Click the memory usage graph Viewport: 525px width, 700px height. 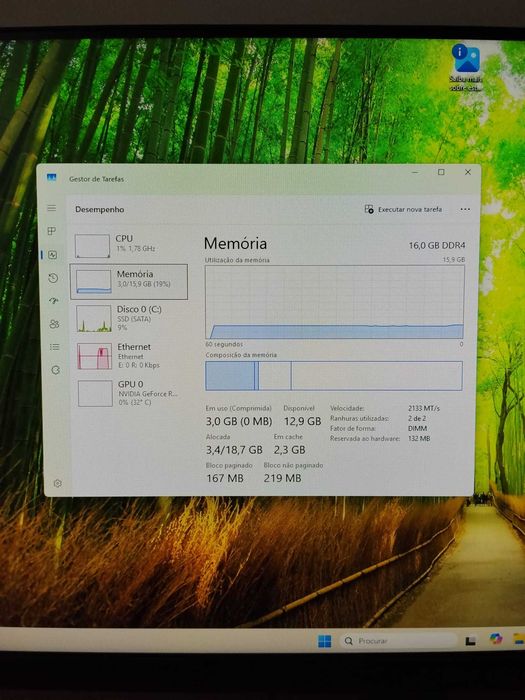coord(334,302)
